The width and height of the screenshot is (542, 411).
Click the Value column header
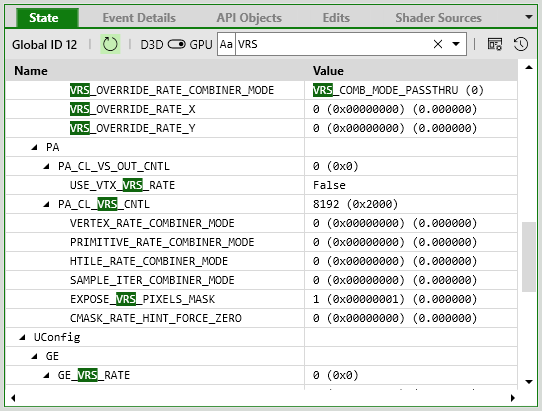click(411, 71)
